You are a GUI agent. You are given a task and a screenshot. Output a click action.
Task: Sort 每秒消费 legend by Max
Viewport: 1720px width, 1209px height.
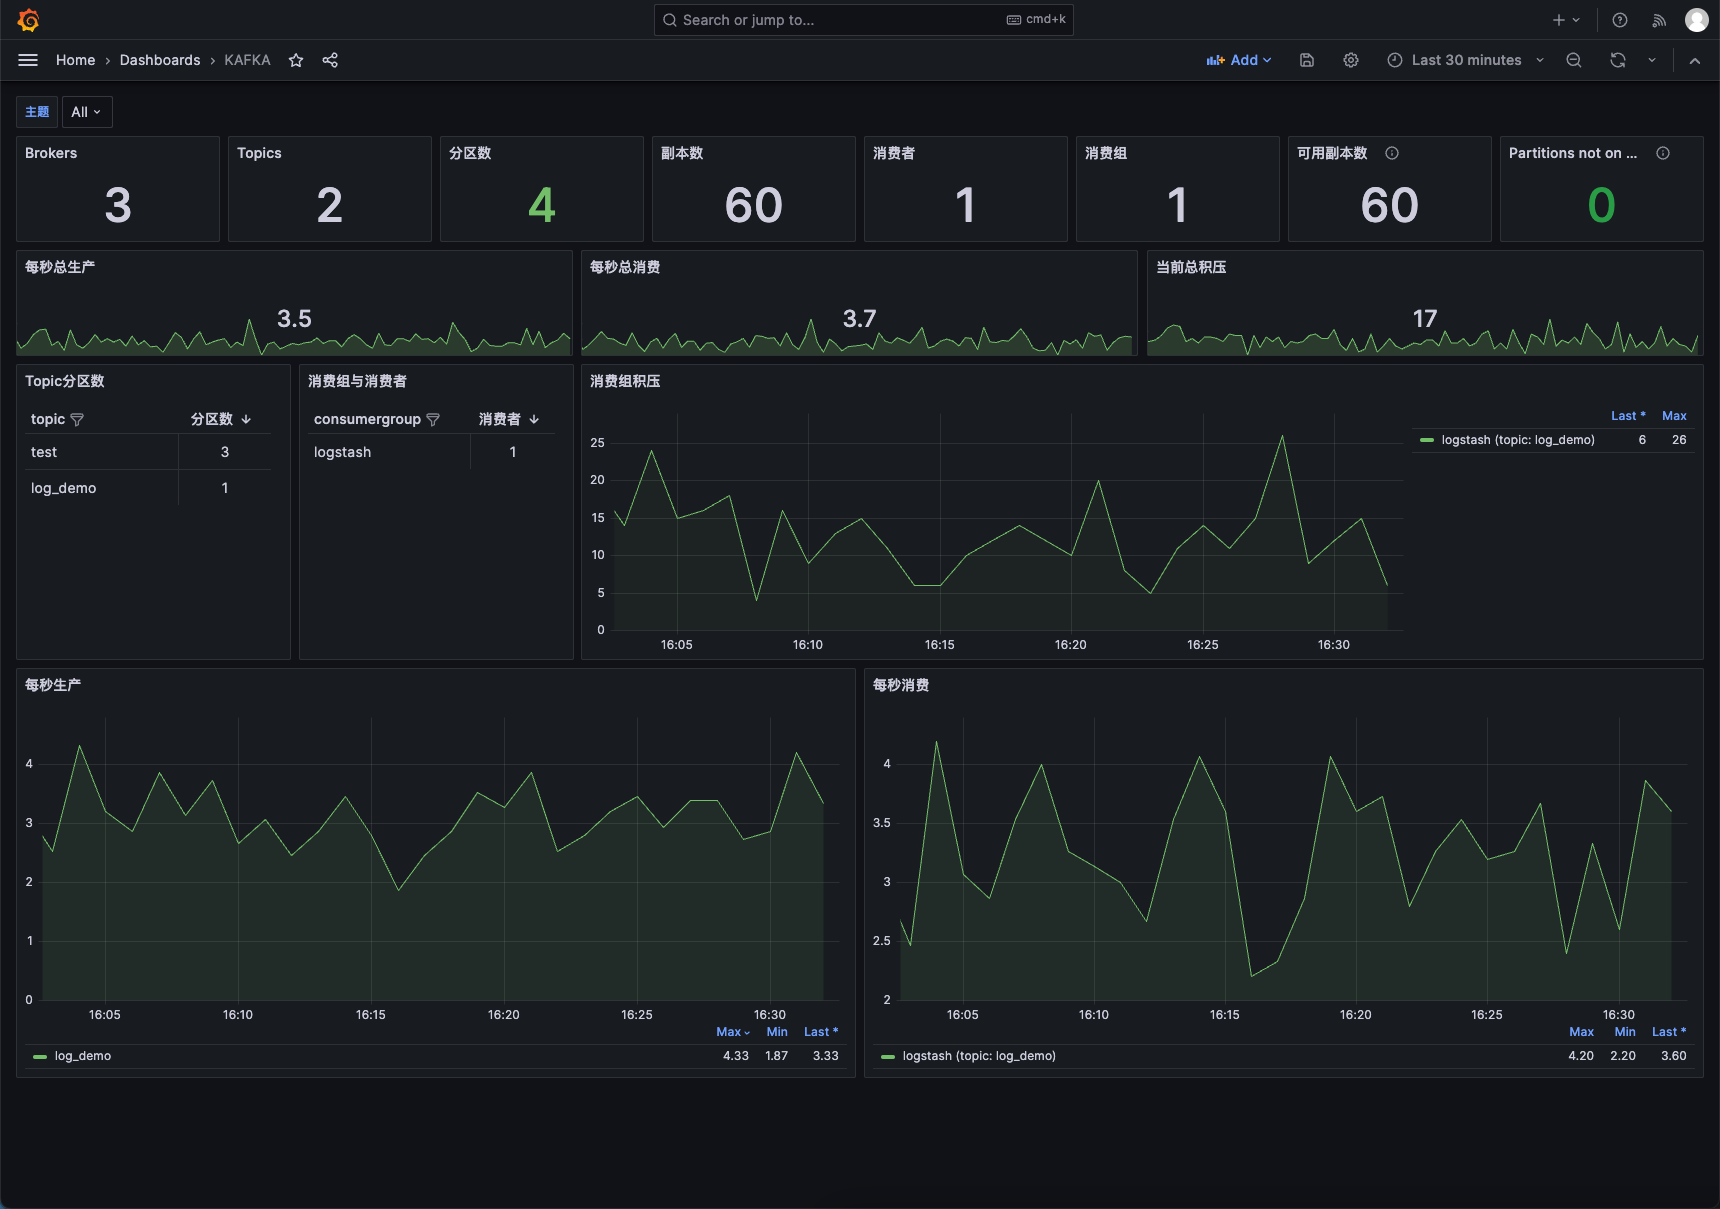[x=1582, y=1032]
